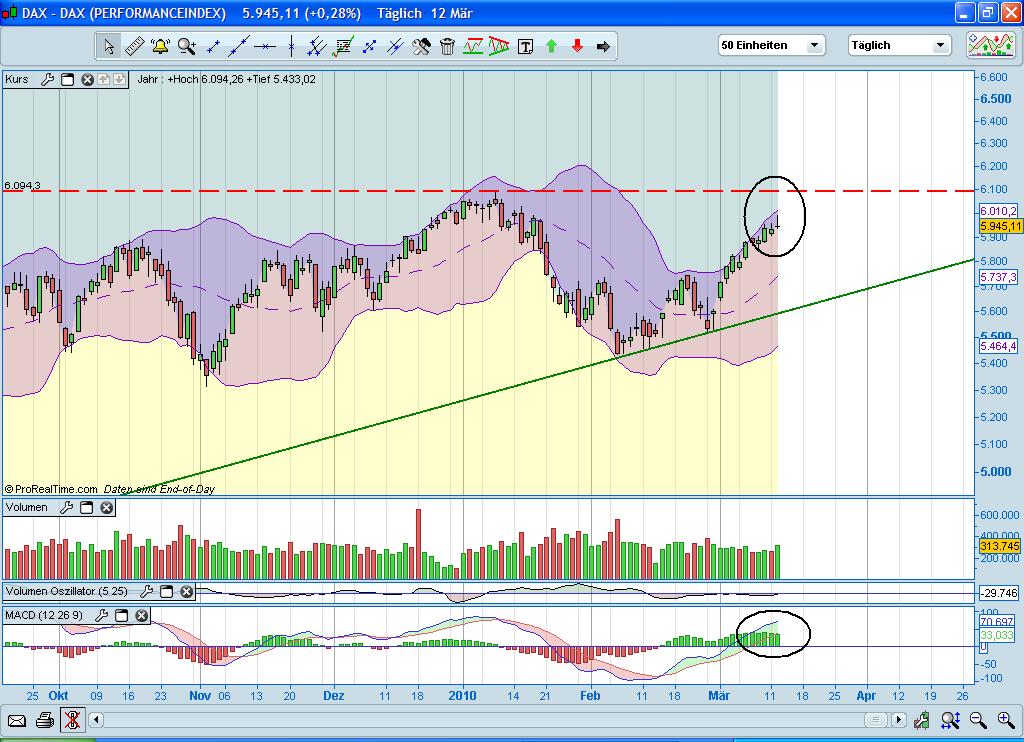Pick the parallel channel lines tool

pyautogui.click(x=317, y=46)
